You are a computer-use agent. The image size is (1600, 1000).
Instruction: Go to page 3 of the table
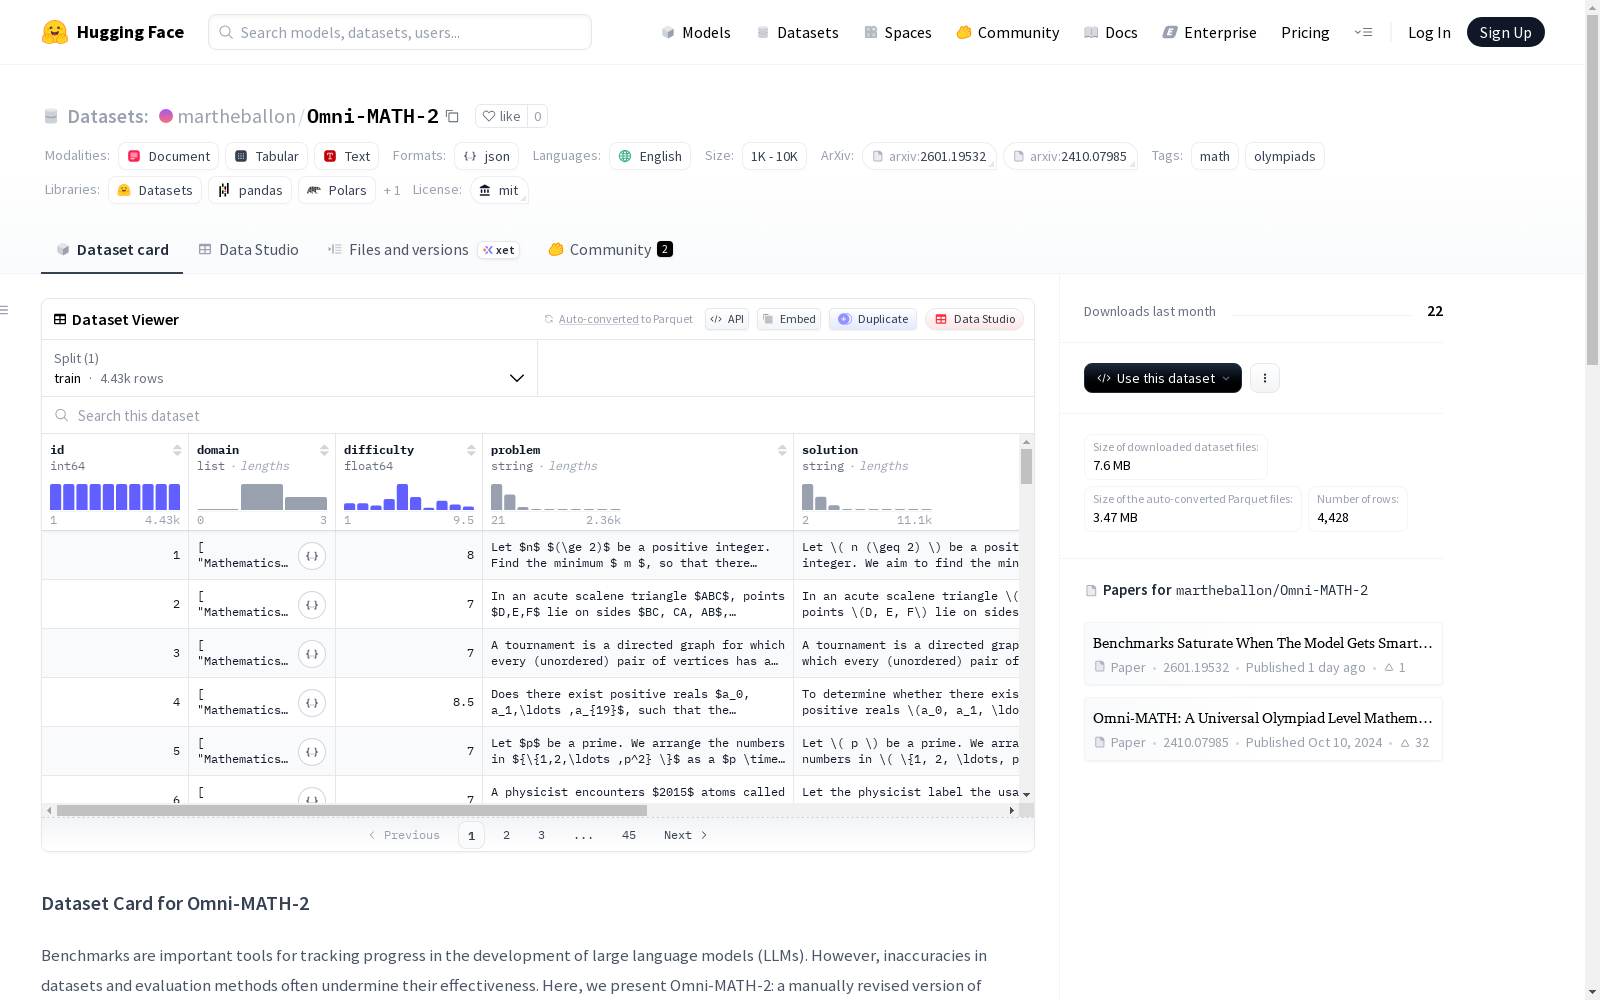pyautogui.click(x=542, y=835)
